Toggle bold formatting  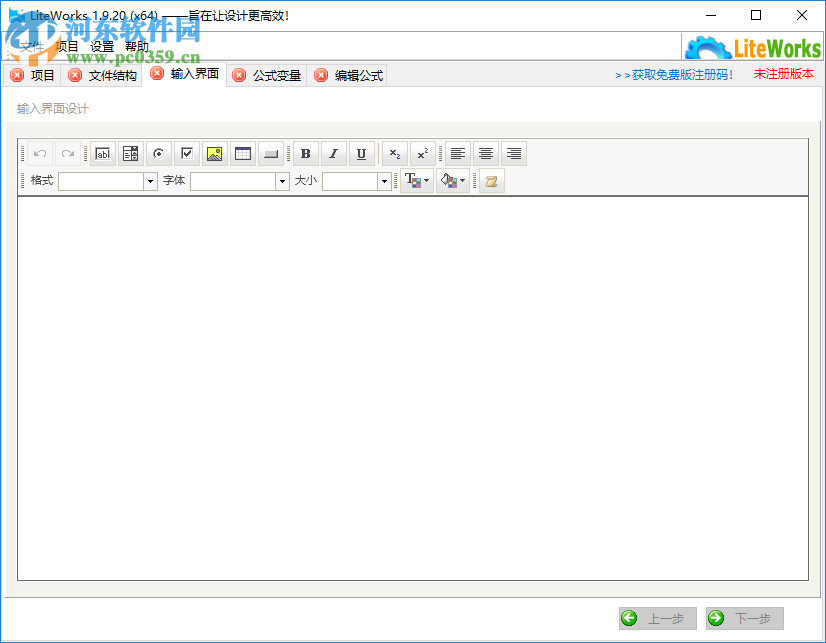[x=304, y=153]
